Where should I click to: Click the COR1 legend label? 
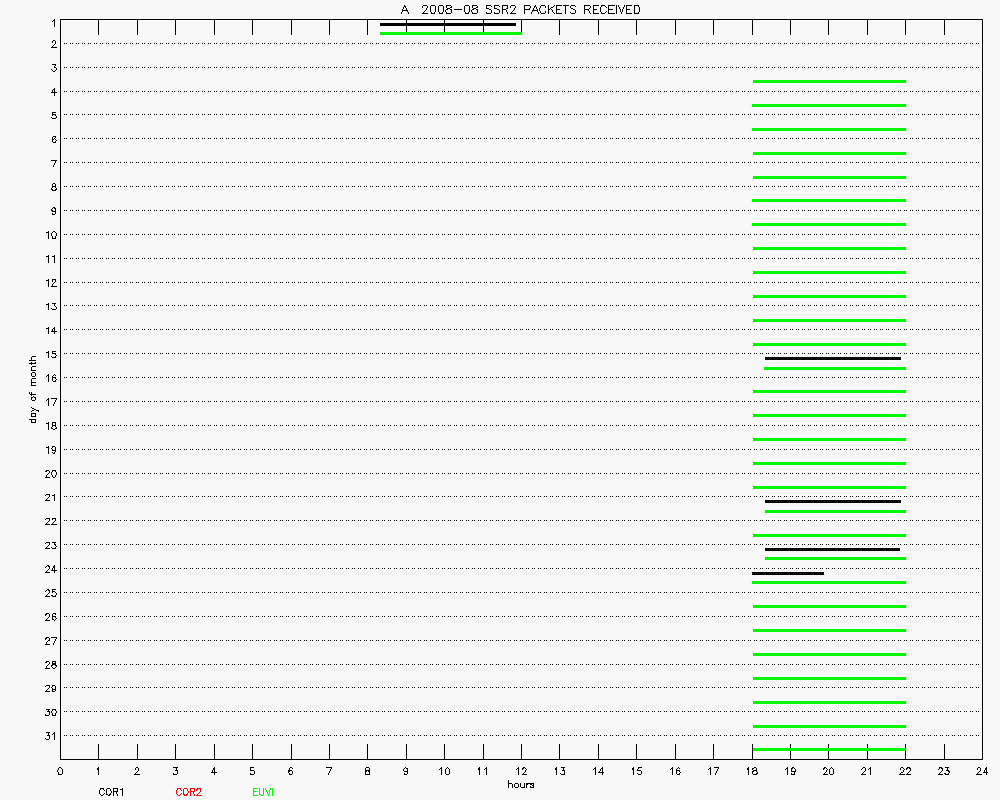(x=111, y=792)
